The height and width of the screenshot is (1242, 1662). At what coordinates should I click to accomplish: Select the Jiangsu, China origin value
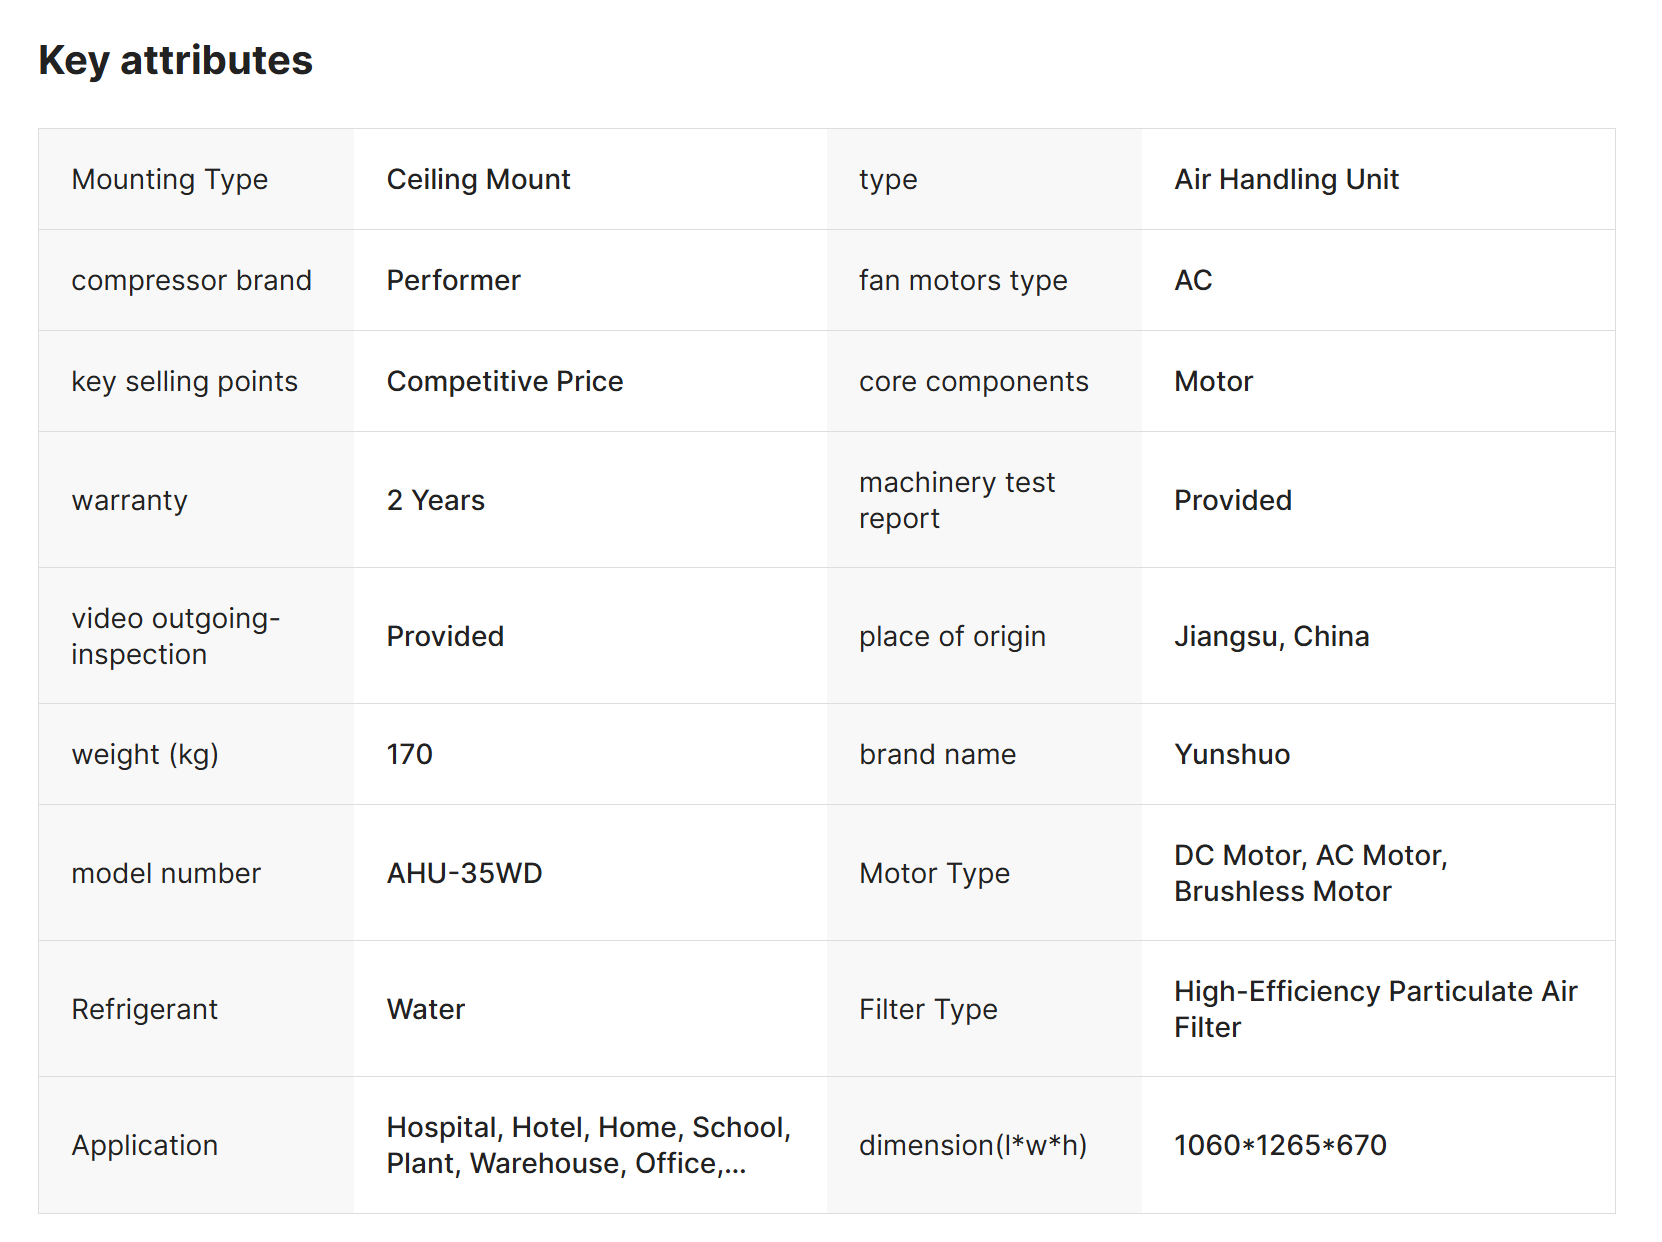coord(1271,637)
